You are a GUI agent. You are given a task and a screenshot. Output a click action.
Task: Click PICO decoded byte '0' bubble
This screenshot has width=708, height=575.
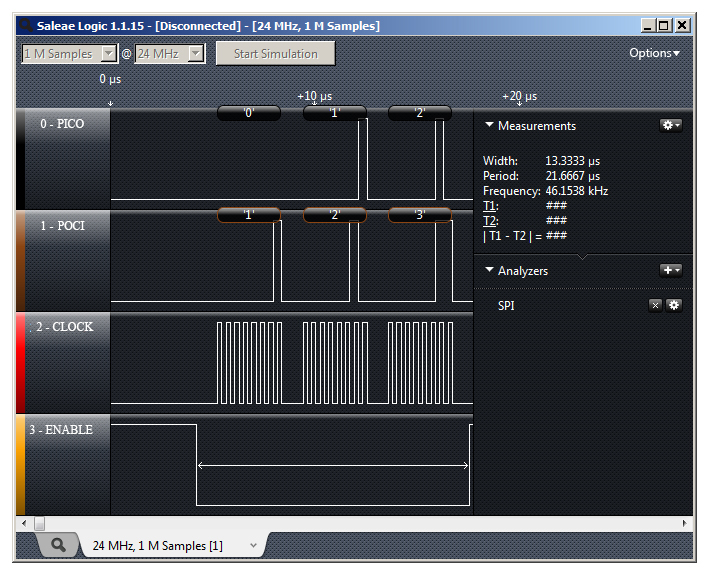(249, 113)
